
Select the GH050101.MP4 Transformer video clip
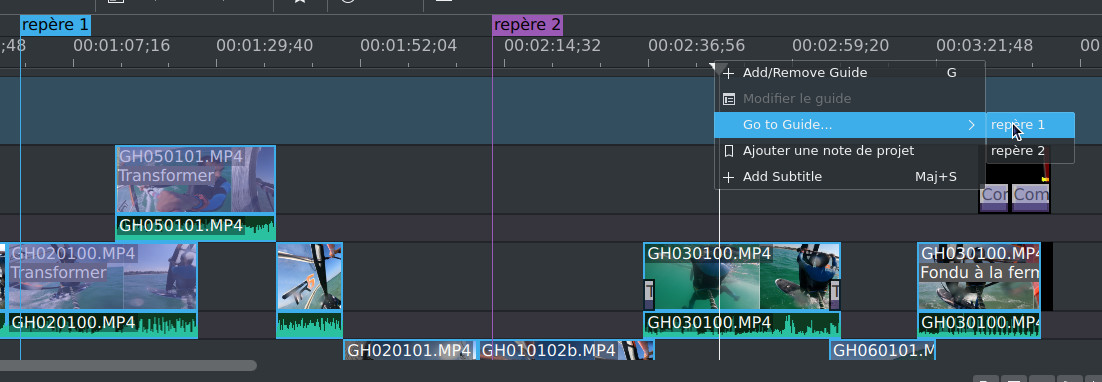point(195,180)
